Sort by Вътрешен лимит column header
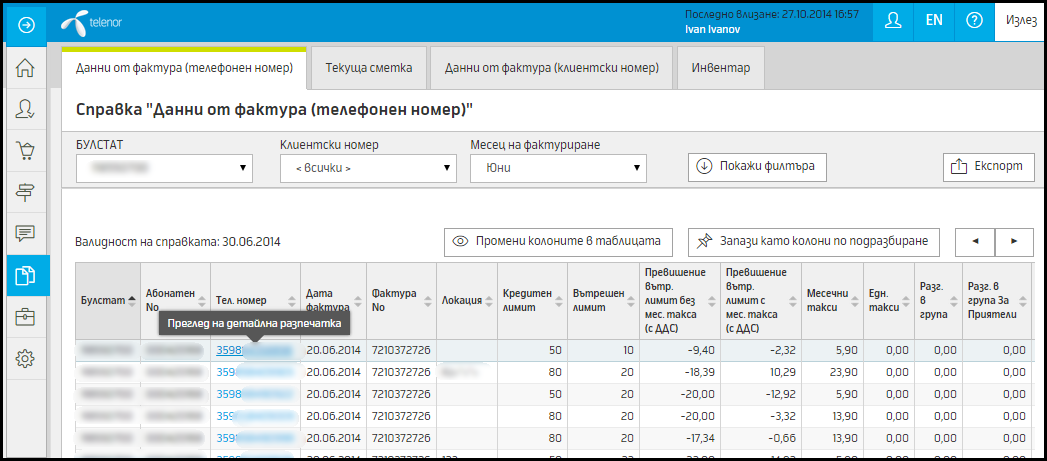1047x461 pixels. [x=603, y=301]
